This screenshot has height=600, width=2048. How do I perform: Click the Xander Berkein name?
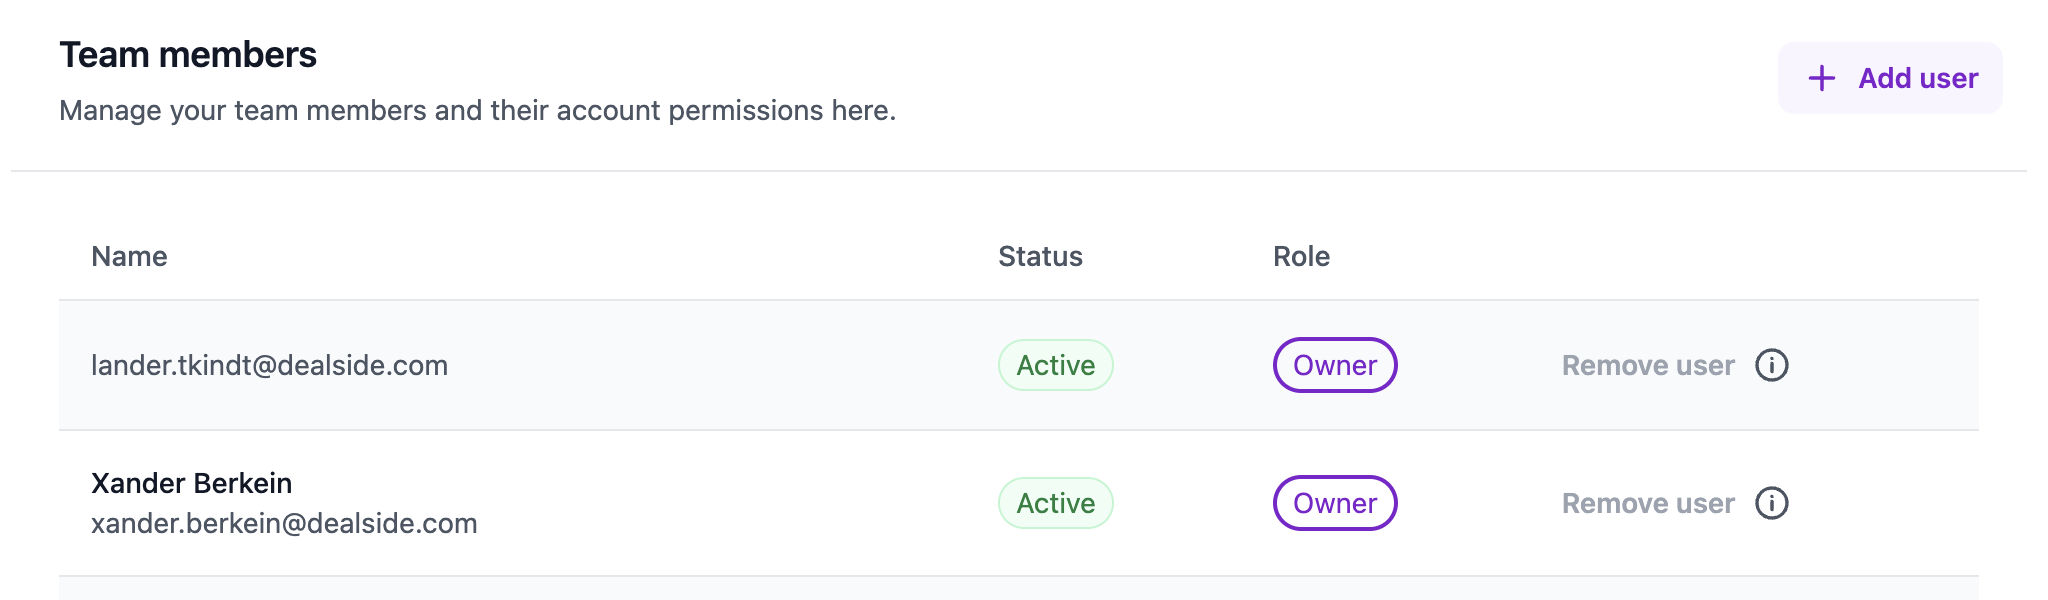click(x=191, y=483)
